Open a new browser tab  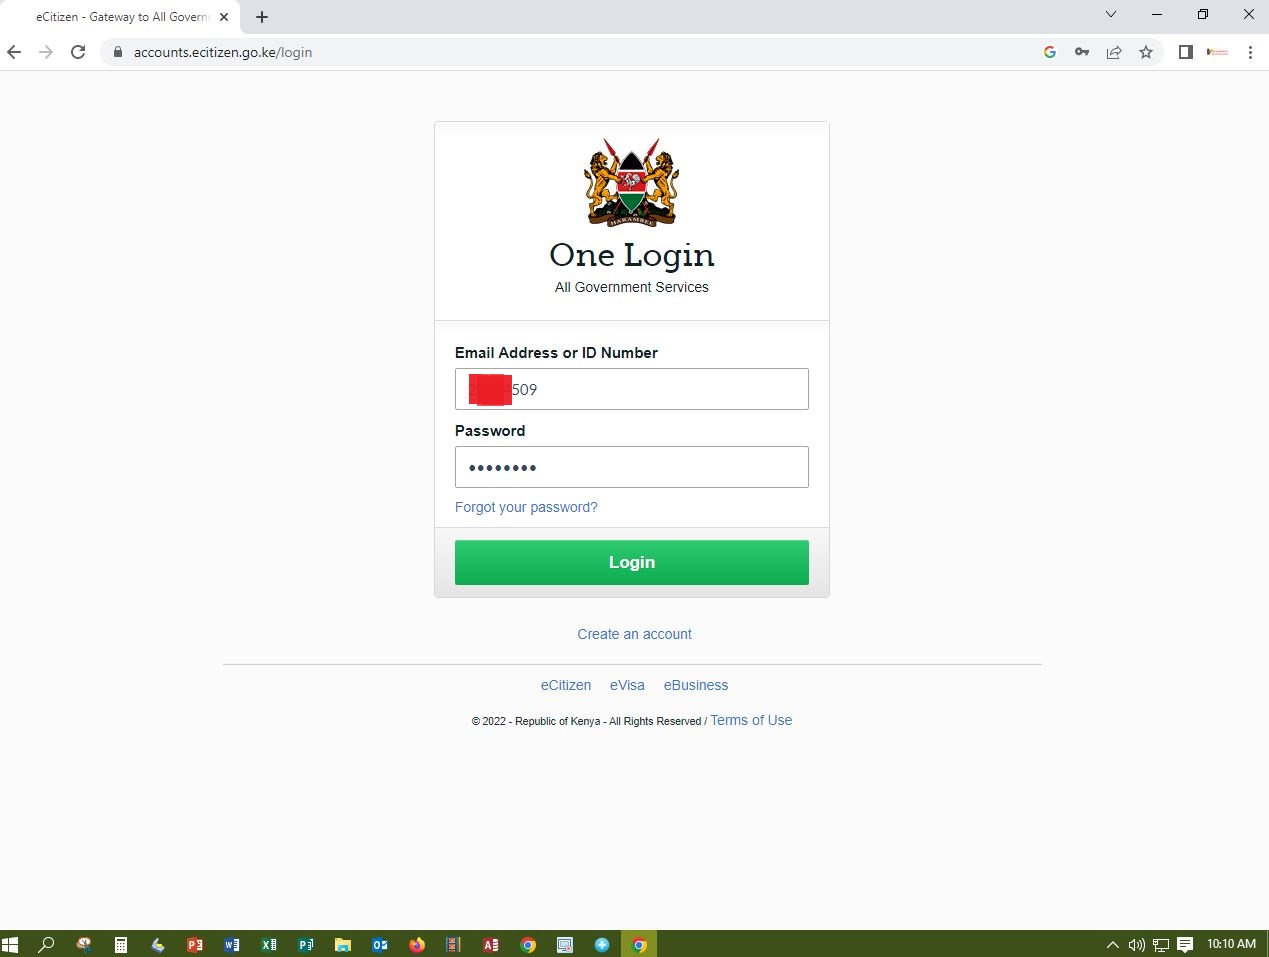click(x=262, y=17)
